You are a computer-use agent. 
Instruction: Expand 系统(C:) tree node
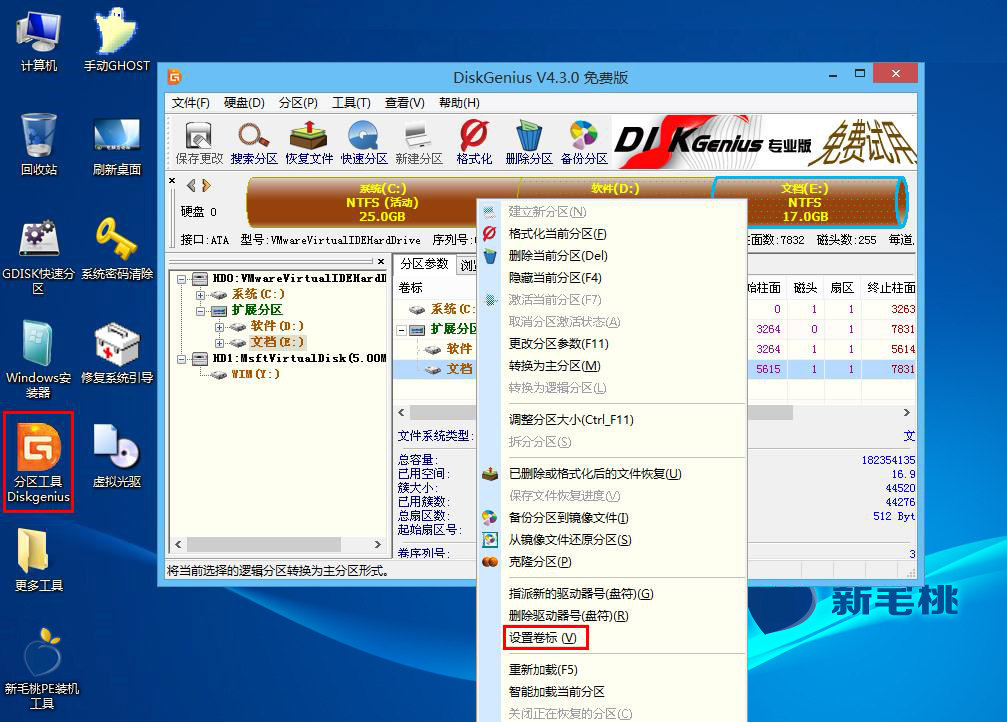point(200,295)
